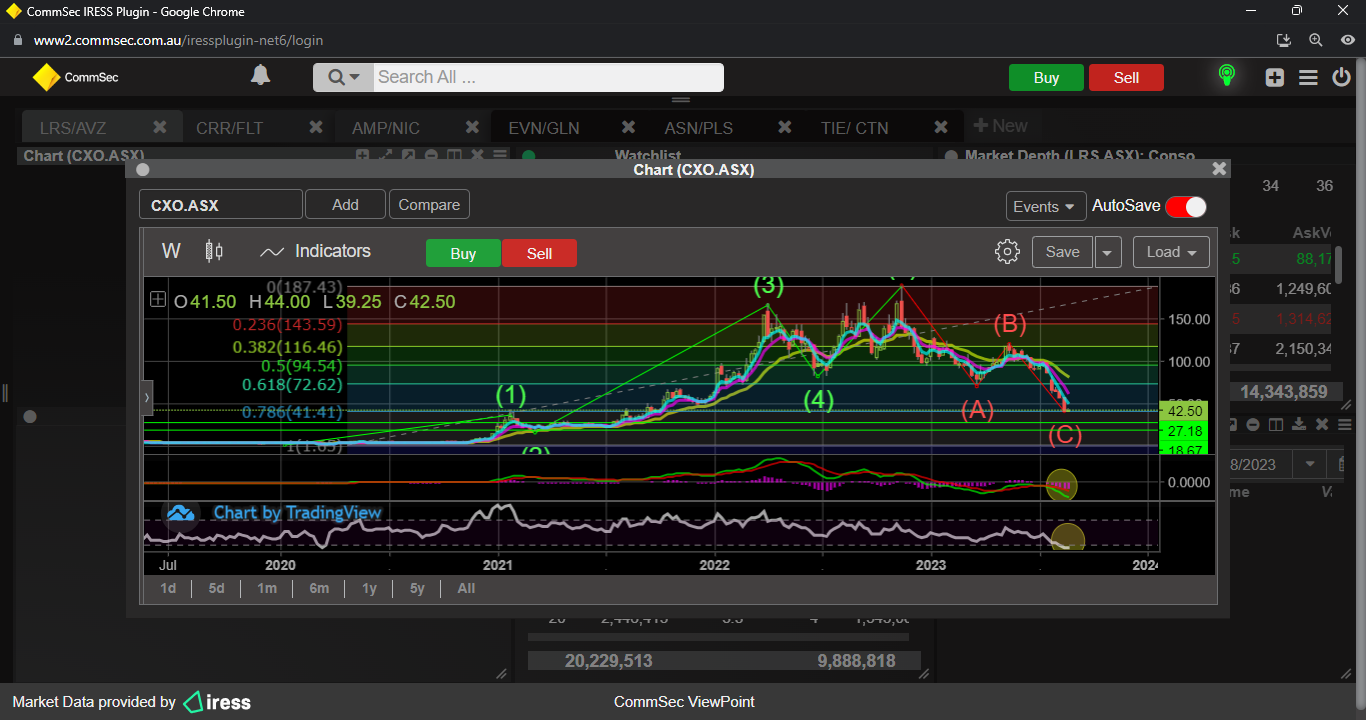Image resolution: width=1366 pixels, height=720 pixels.
Task: Close the AMP/NIC tab
Action: [x=473, y=127]
